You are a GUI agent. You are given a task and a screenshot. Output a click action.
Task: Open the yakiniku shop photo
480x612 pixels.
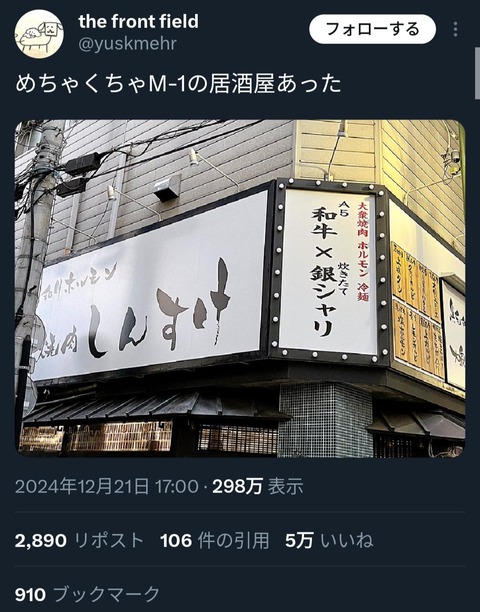point(240,288)
